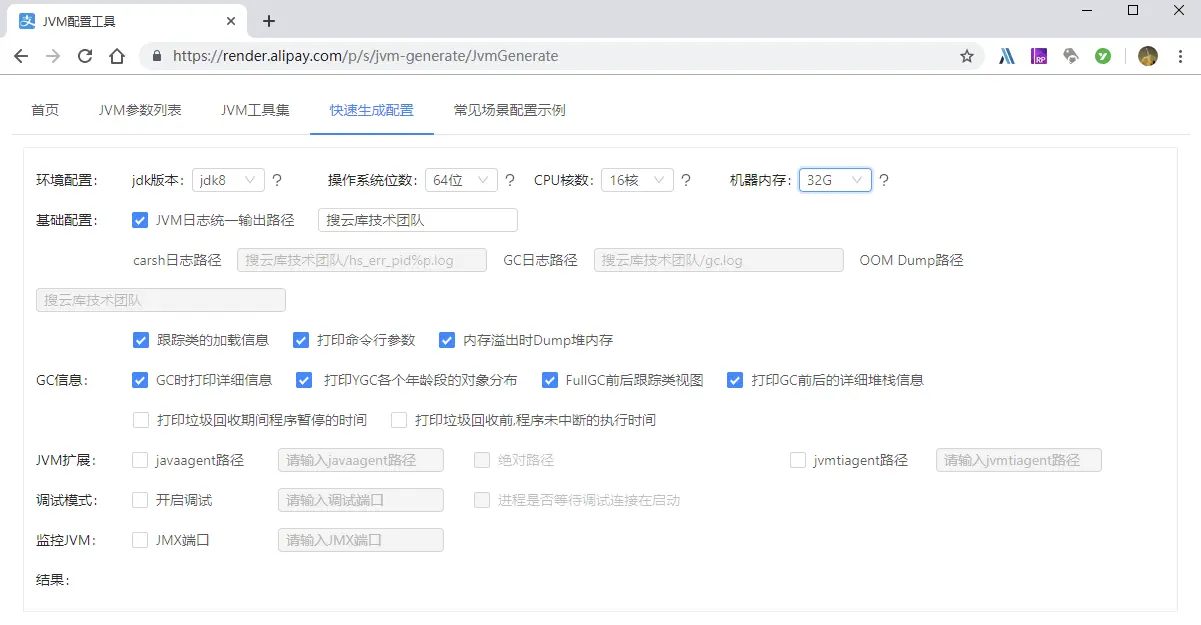Screen dimensions: 1201x625
Task: Enable the javaagent路径 checkbox
Action: pyautogui.click(x=140, y=460)
